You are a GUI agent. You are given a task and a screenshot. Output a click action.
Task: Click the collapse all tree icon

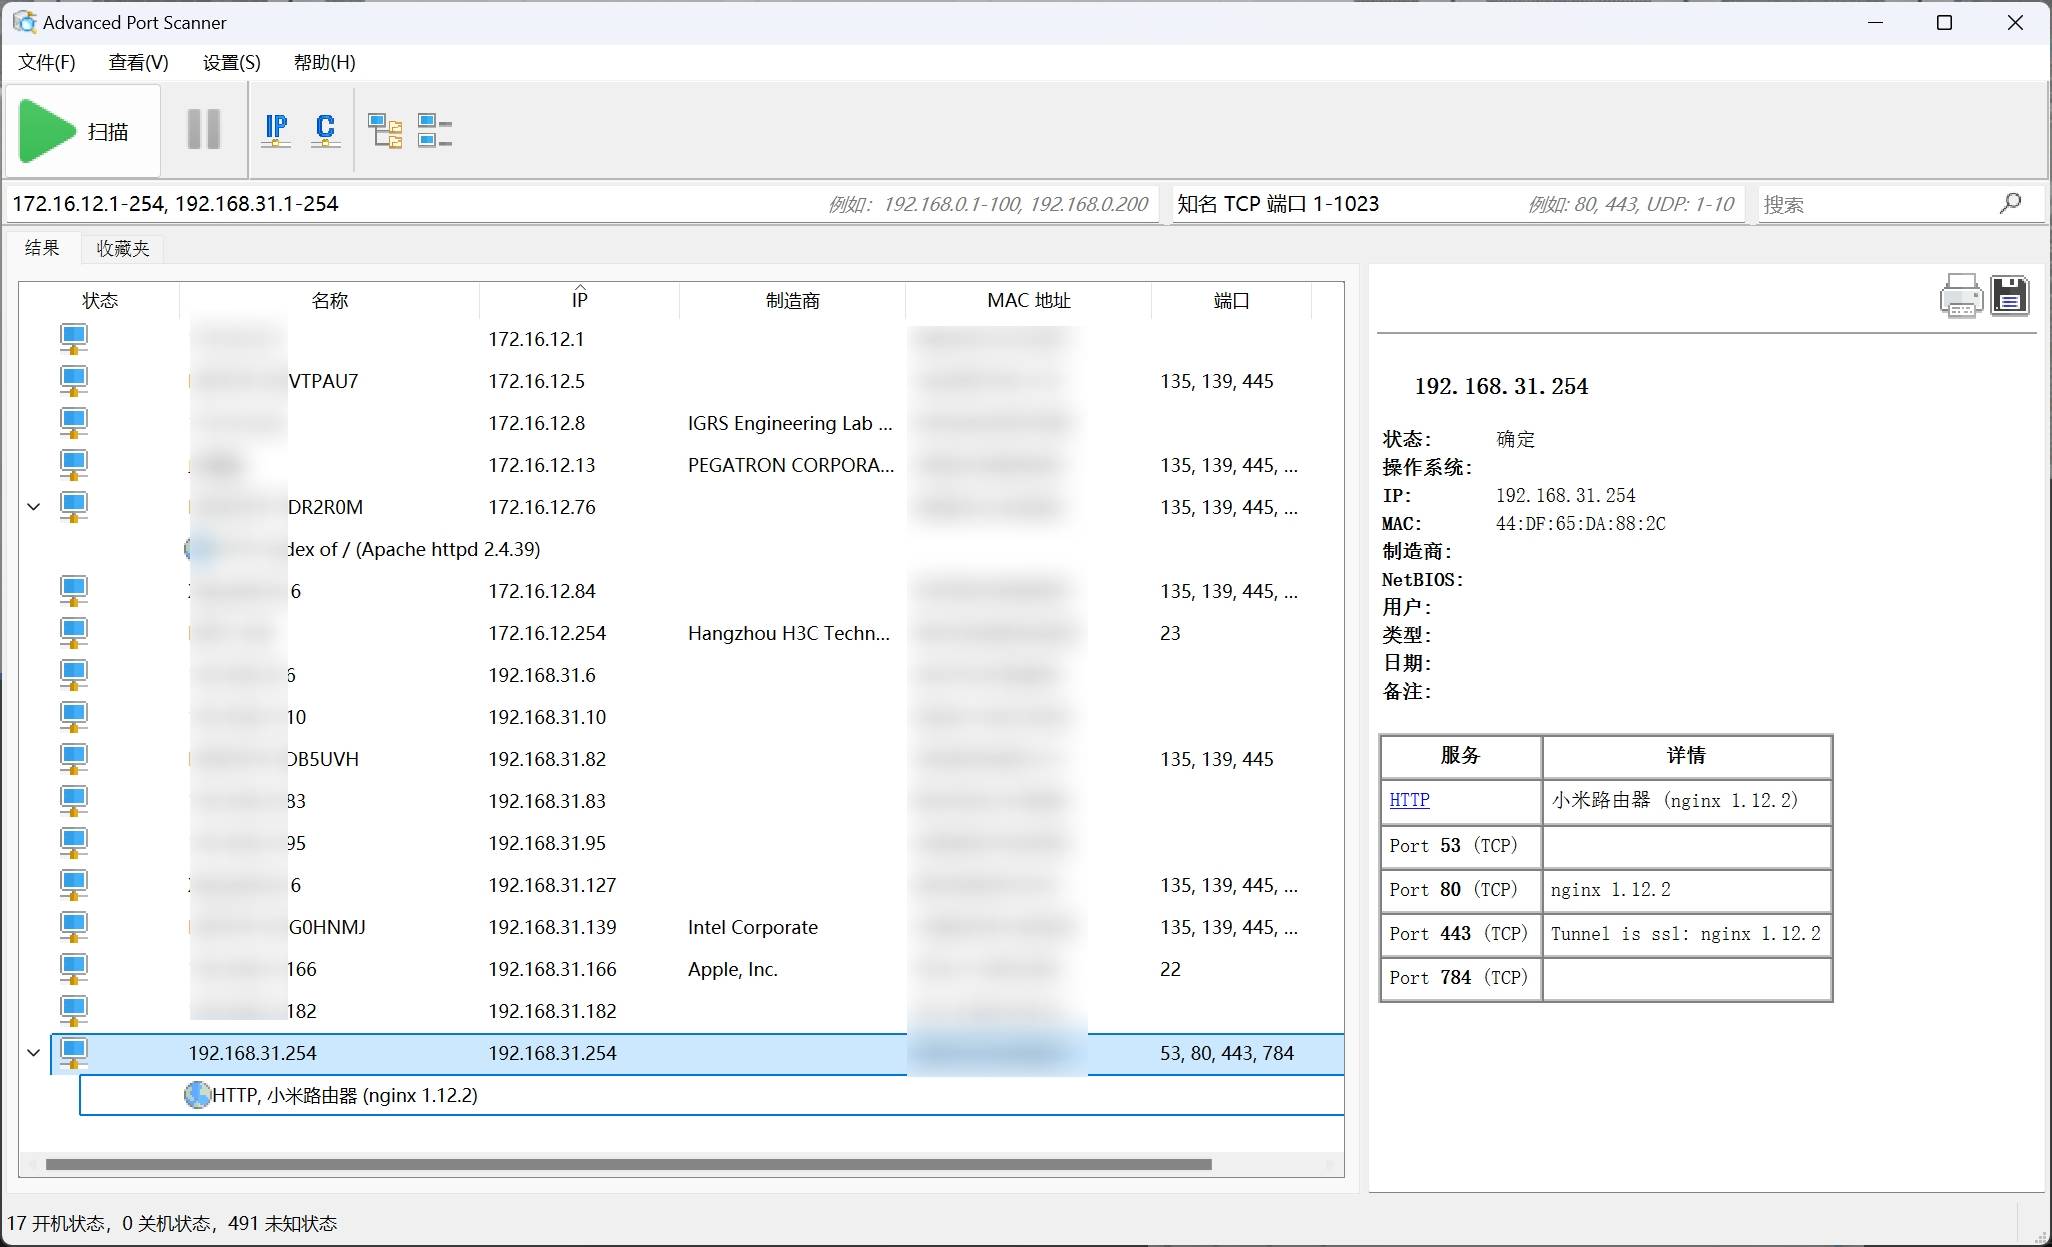point(434,130)
